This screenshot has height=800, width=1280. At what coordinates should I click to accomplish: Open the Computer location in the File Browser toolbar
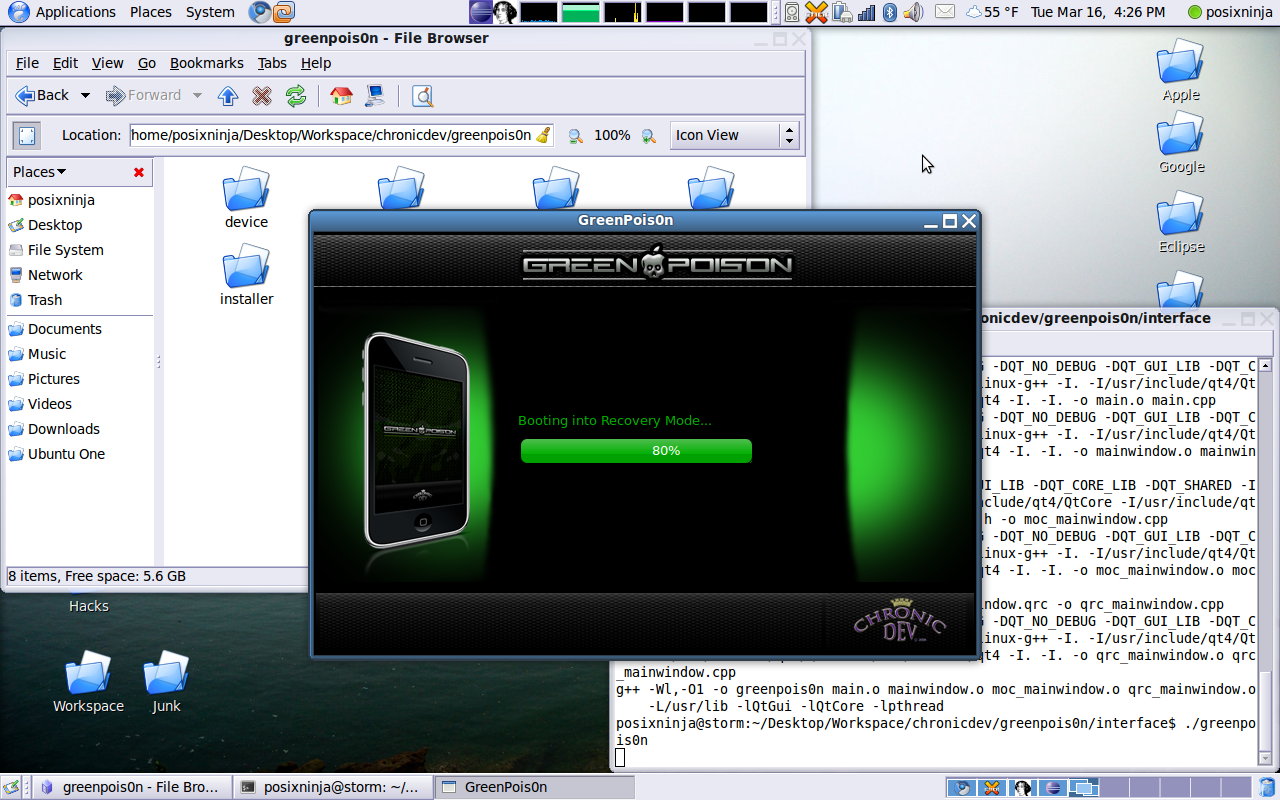(375, 96)
